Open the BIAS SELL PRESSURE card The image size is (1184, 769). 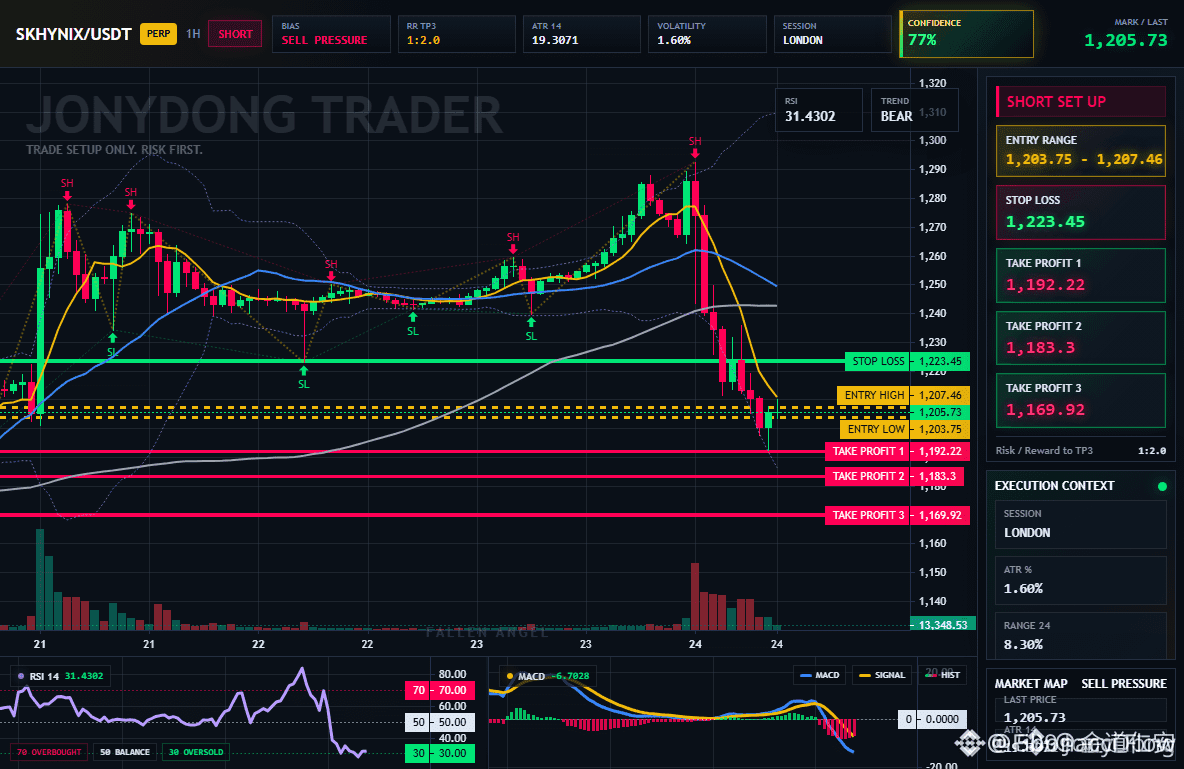331,34
